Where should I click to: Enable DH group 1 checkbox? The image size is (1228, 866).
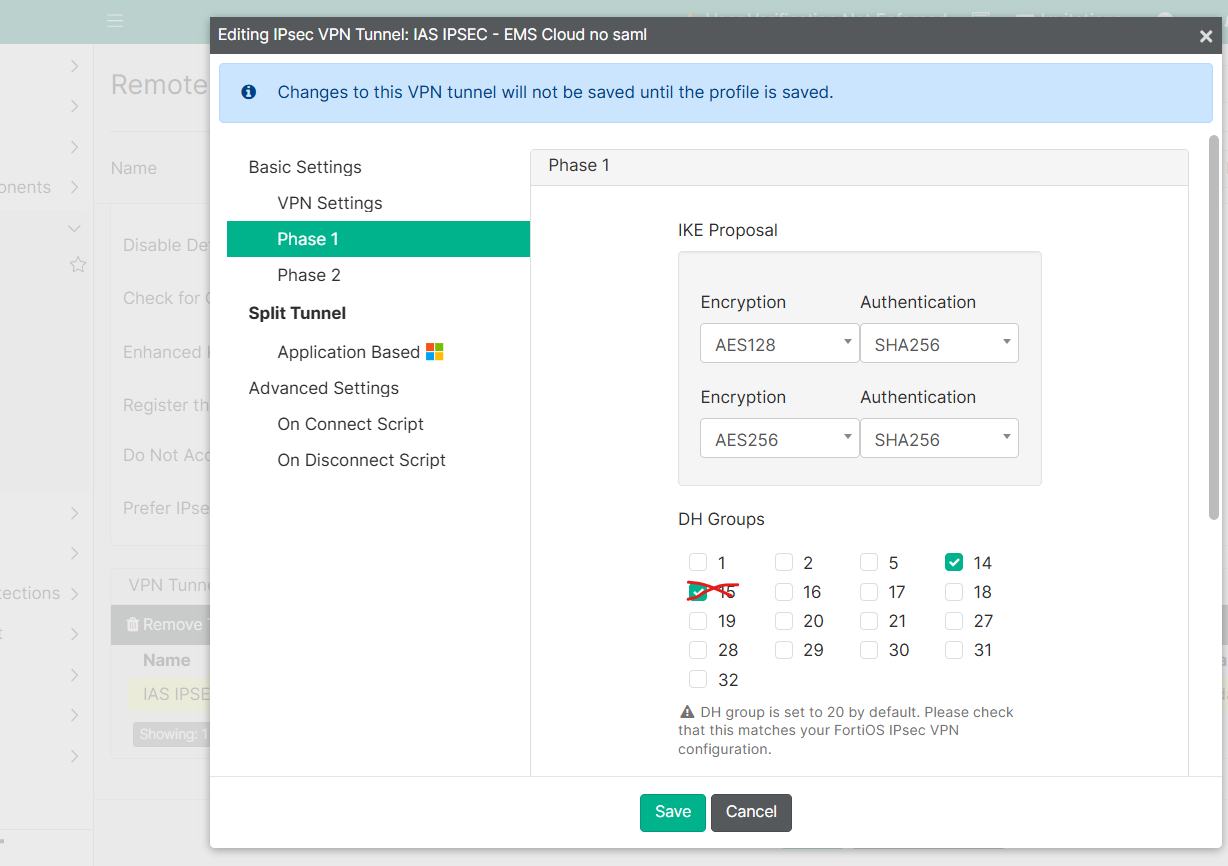point(698,562)
